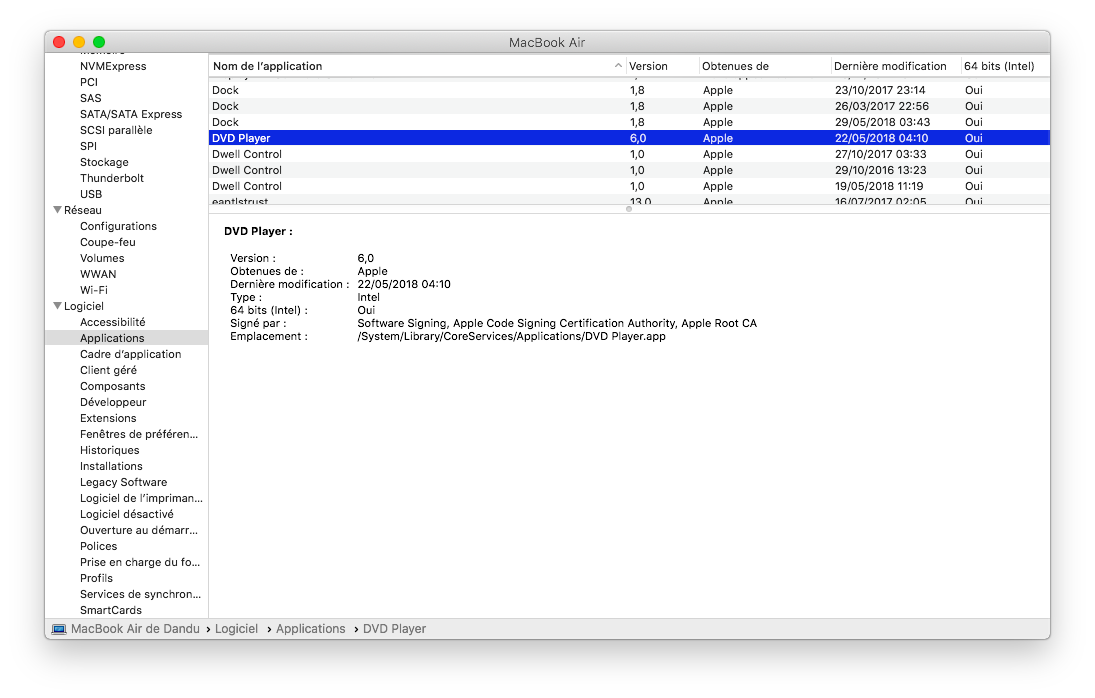The height and width of the screenshot is (698, 1095).
Task: Click the sort arrow in Nom de l'application header
Action: (x=618, y=66)
